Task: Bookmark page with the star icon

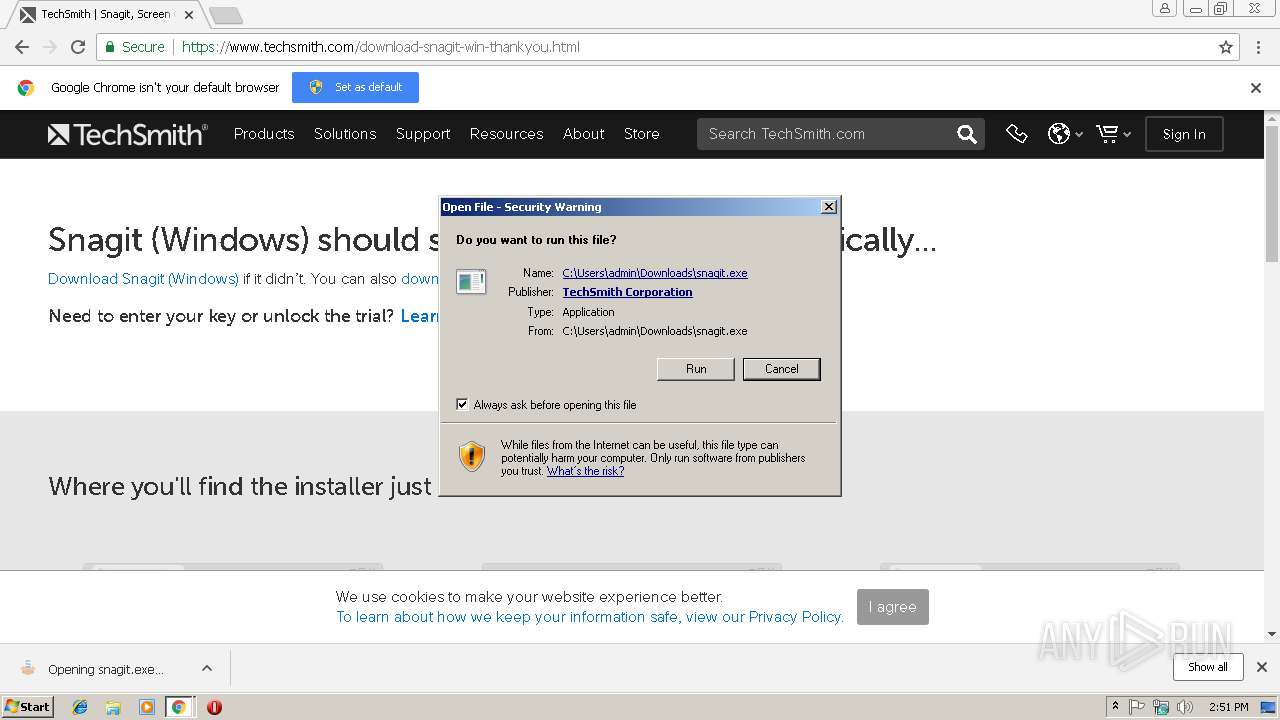Action: (1226, 47)
